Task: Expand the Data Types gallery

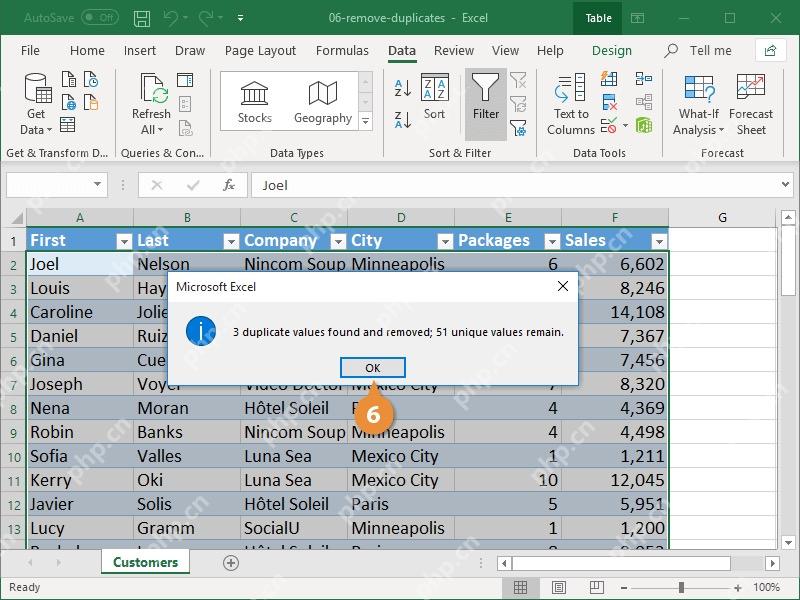Action: pyautogui.click(x=365, y=121)
